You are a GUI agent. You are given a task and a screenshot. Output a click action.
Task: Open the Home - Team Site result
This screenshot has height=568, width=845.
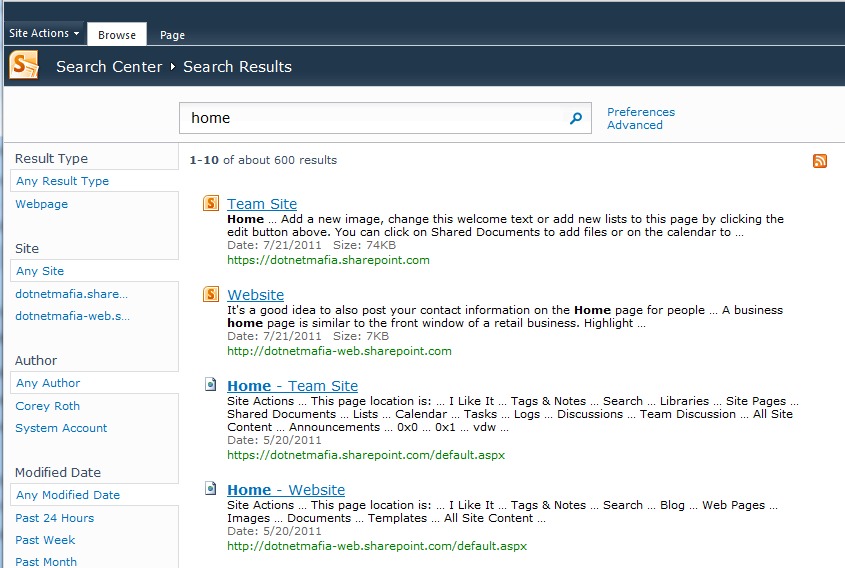tap(293, 386)
